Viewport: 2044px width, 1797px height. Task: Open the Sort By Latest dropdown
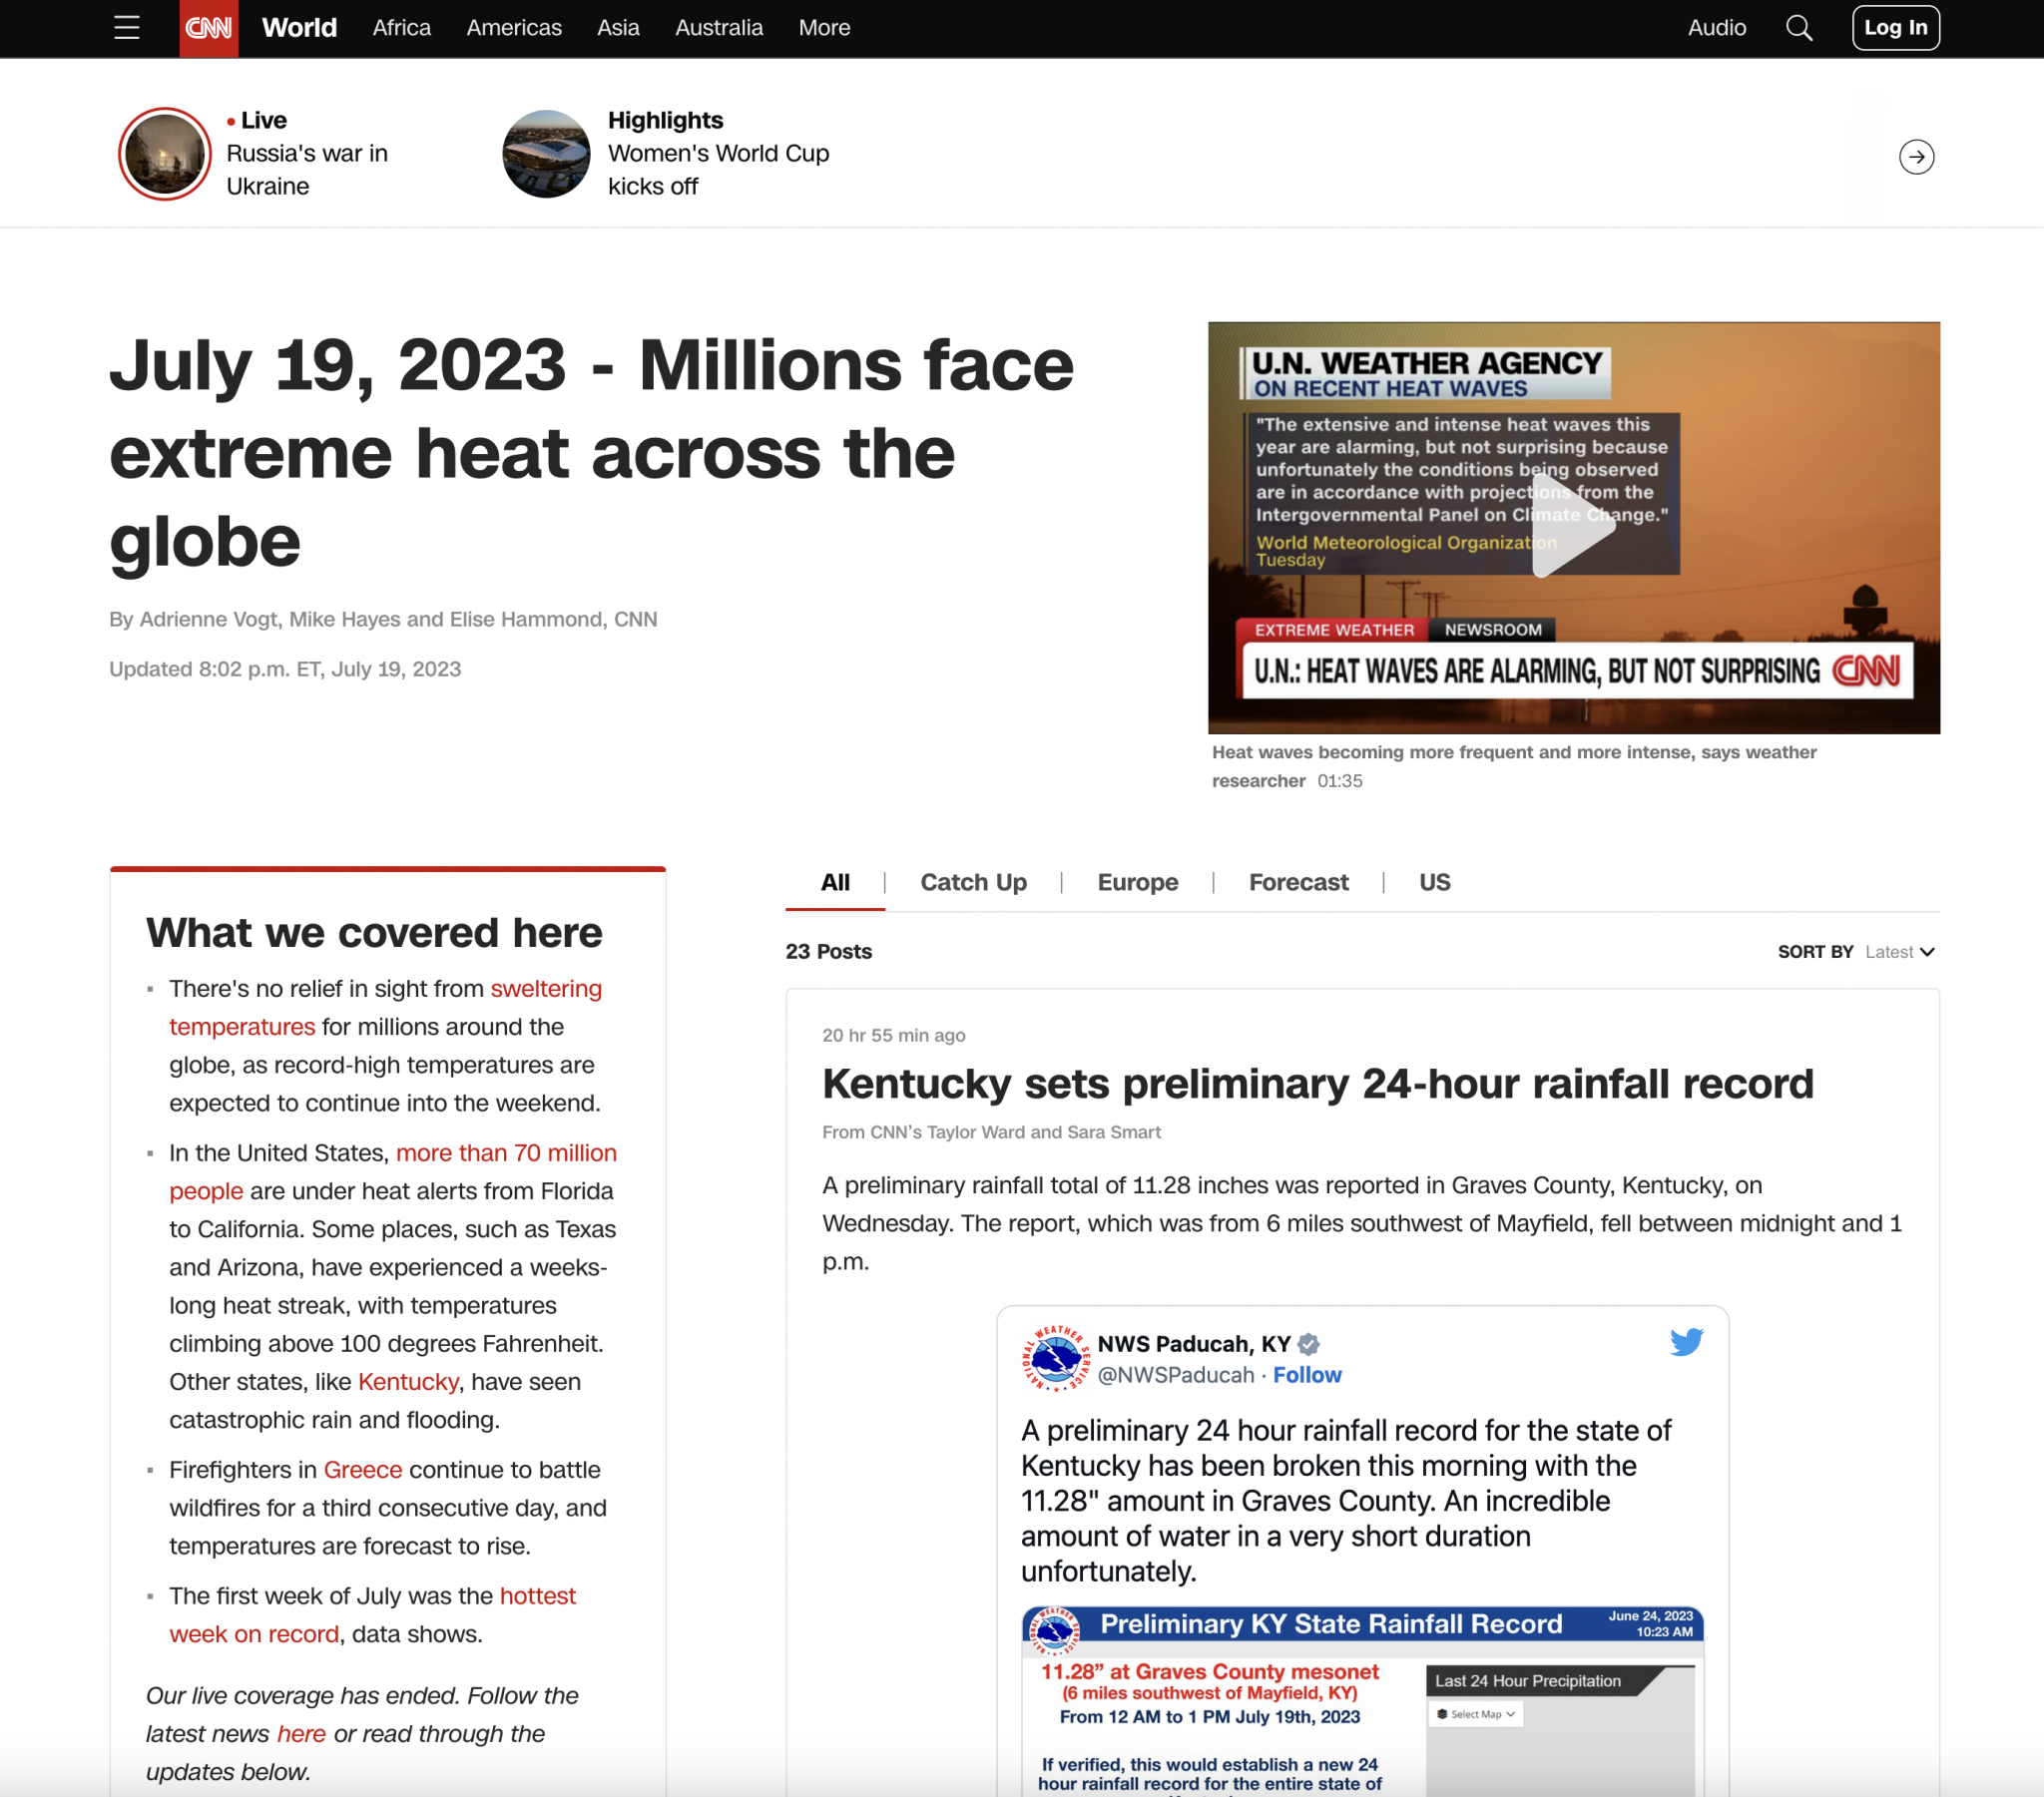coord(1898,952)
